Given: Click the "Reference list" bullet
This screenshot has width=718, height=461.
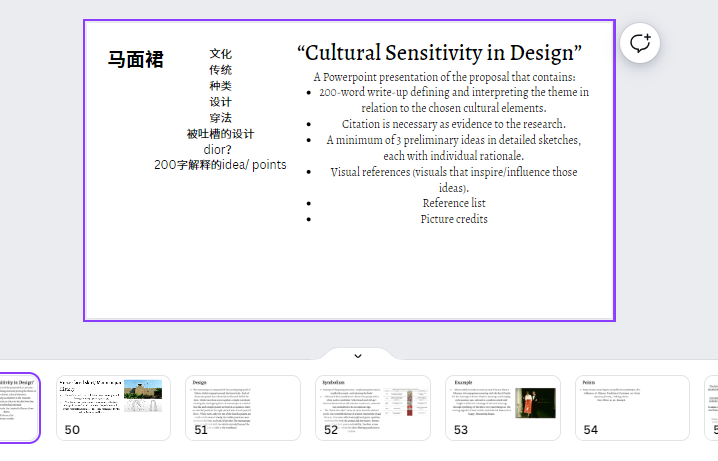Looking at the screenshot, I should [x=454, y=203].
